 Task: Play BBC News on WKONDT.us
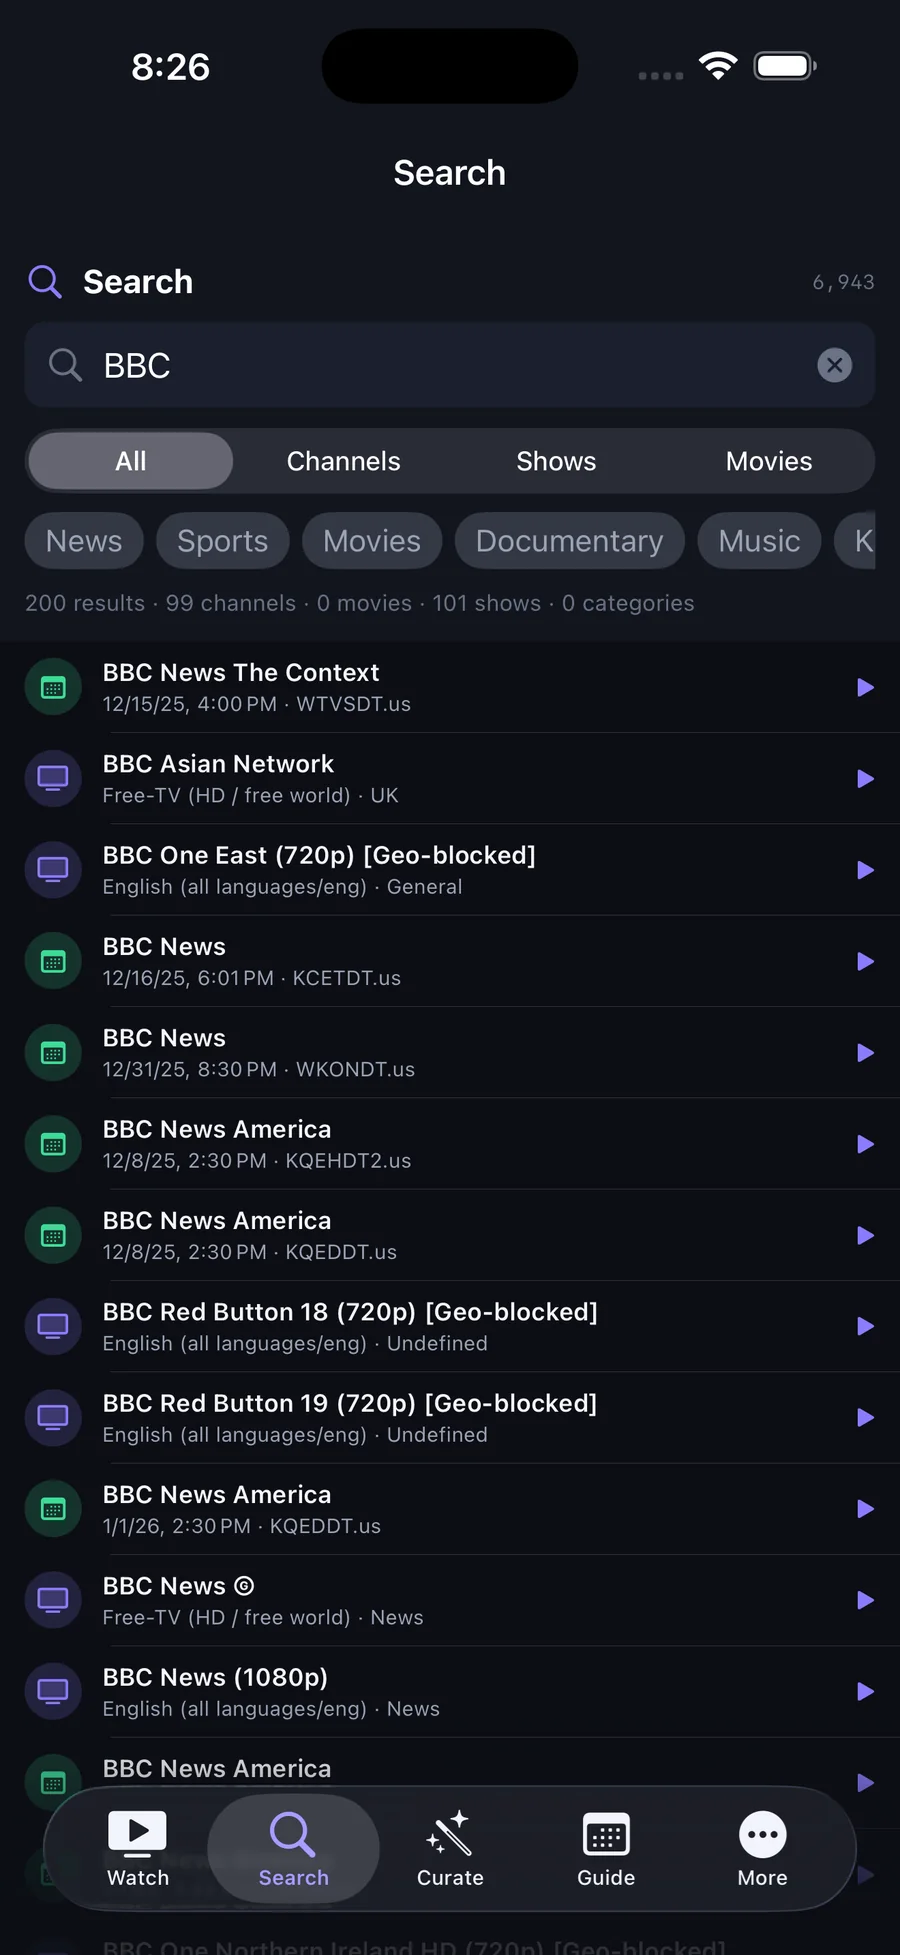click(x=866, y=1053)
